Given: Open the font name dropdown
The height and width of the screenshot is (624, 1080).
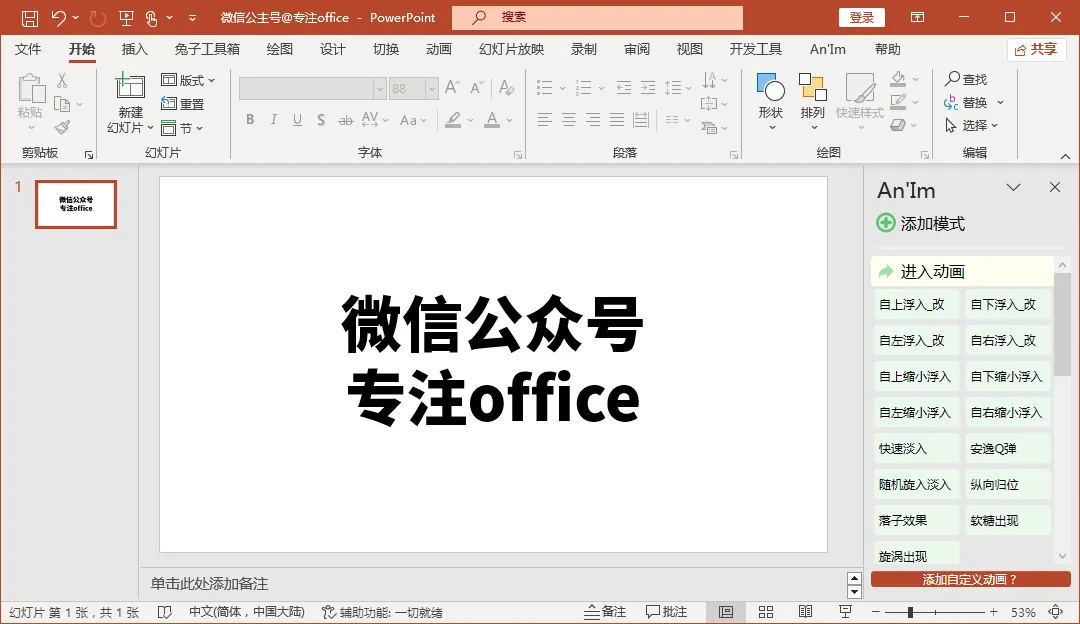Looking at the screenshot, I should [380, 88].
